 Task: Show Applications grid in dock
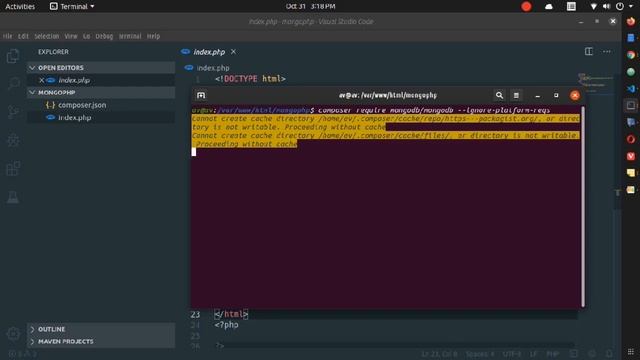pyautogui.click(x=631, y=351)
